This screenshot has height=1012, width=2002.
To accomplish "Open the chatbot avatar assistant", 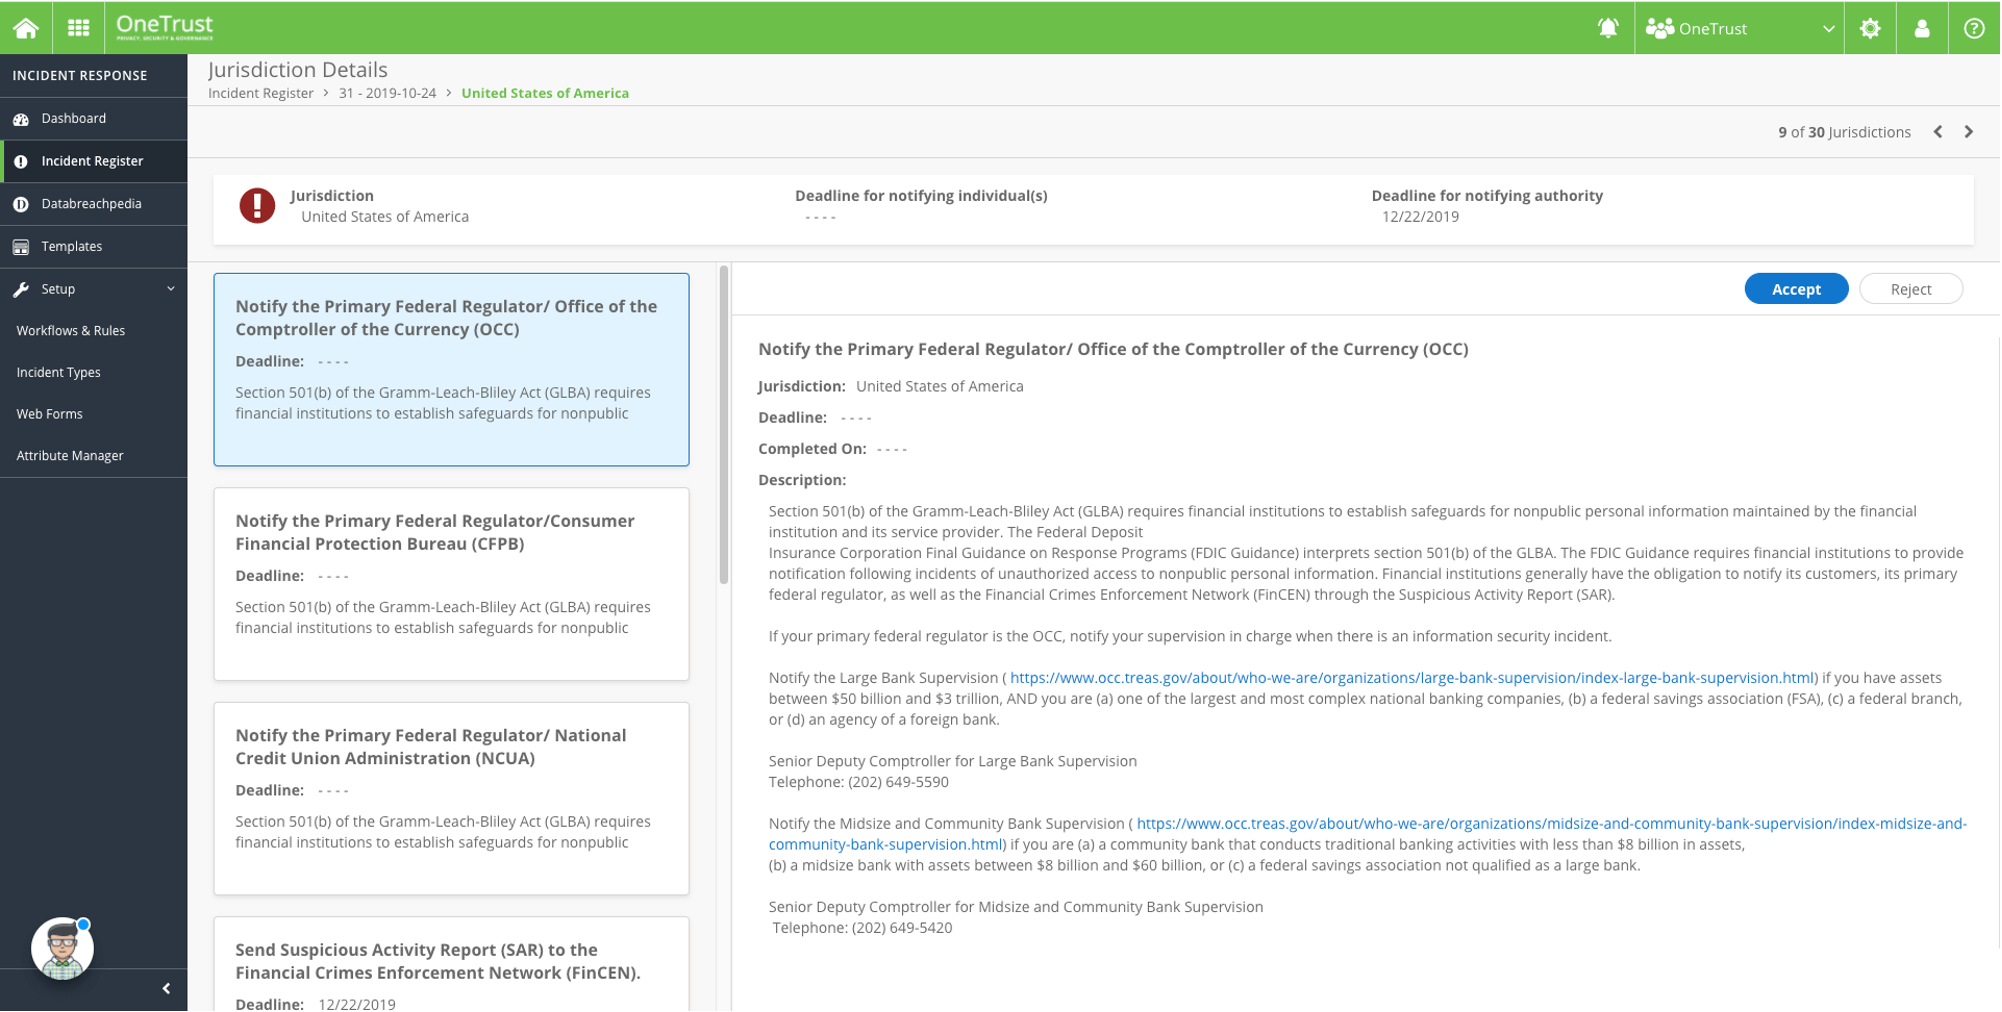I will (x=62, y=948).
